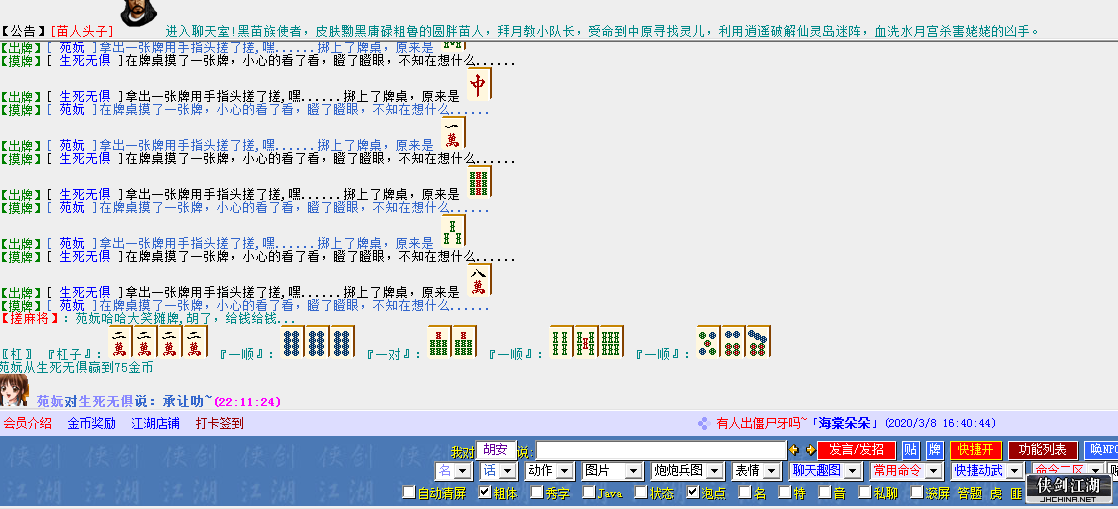Open the 金币奖励 menu link

click(91, 423)
